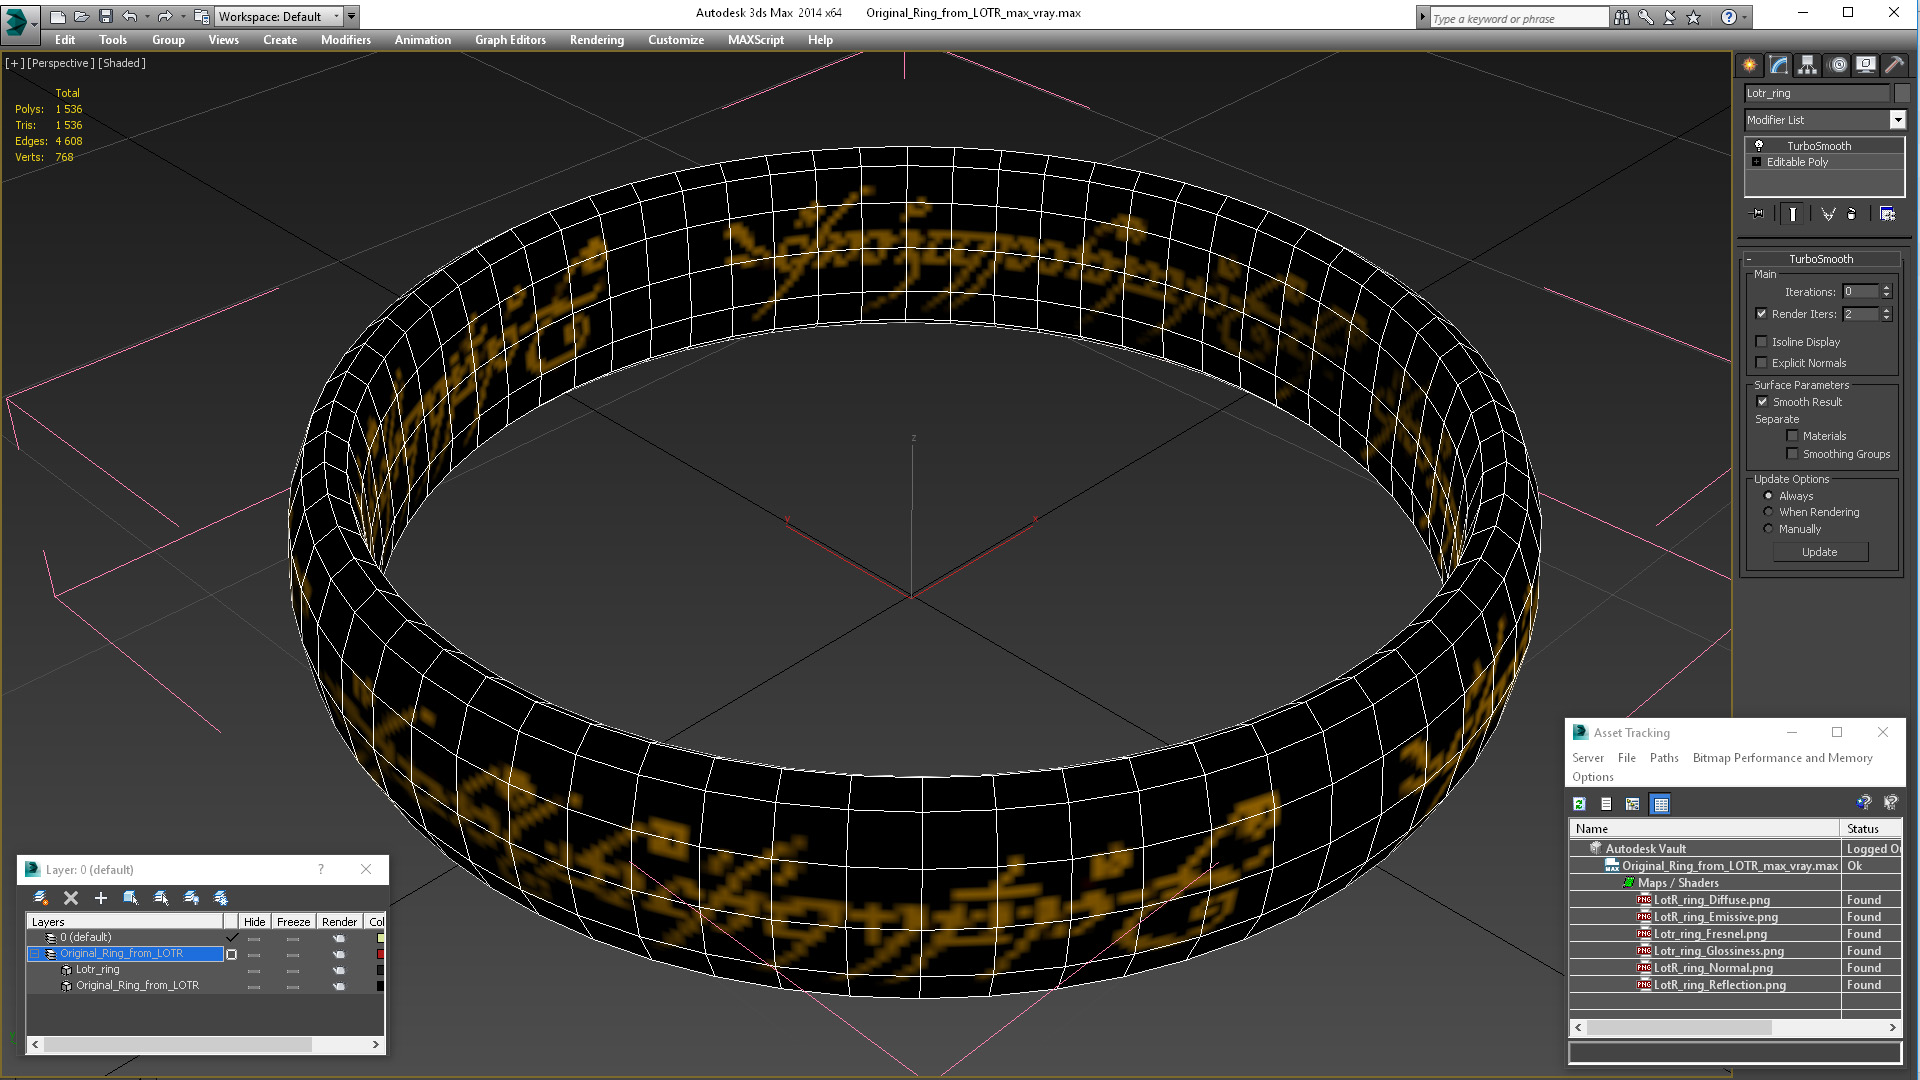Click the Project Folder toolbar icon
1920x1080 pixels.
pos(202,16)
